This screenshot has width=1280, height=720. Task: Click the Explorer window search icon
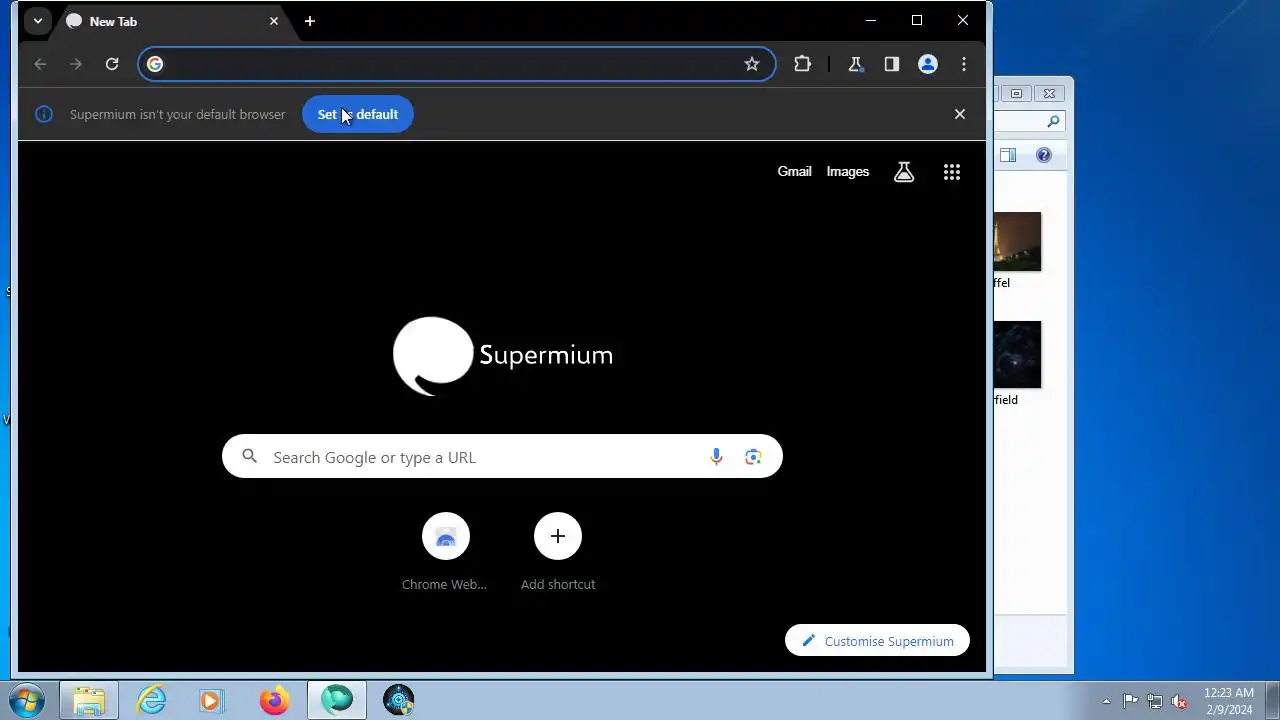tap(1053, 122)
